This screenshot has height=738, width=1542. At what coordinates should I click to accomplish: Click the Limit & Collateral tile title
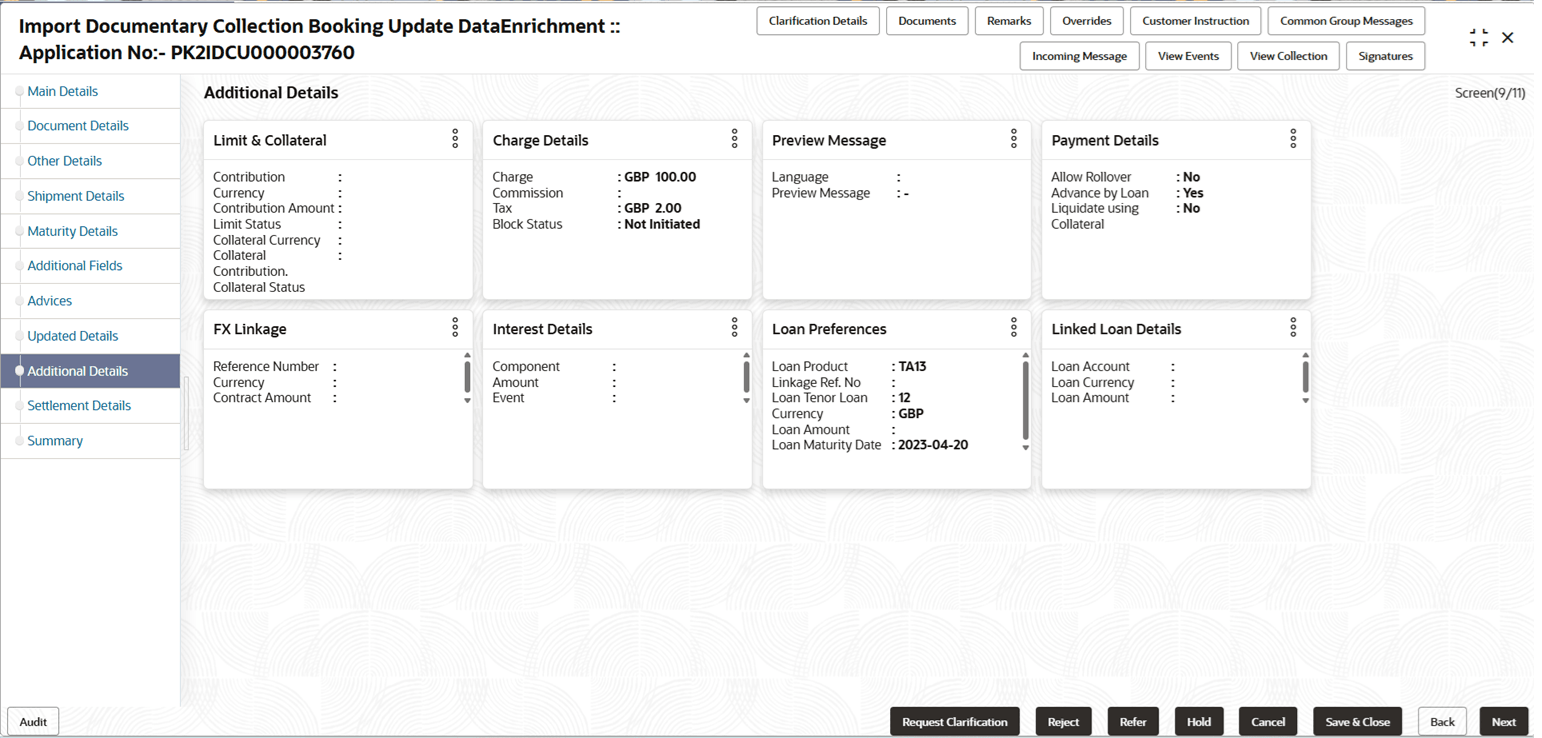tap(270, 141)
